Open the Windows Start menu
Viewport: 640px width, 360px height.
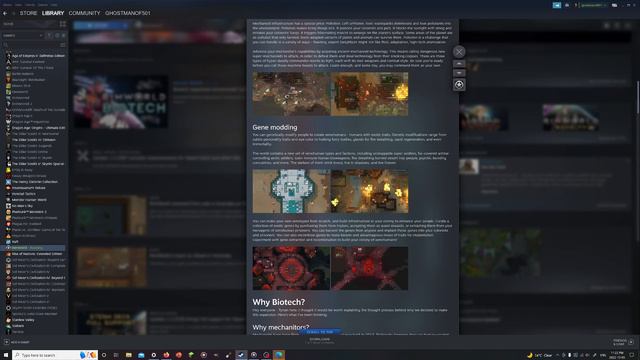[6, 355]
